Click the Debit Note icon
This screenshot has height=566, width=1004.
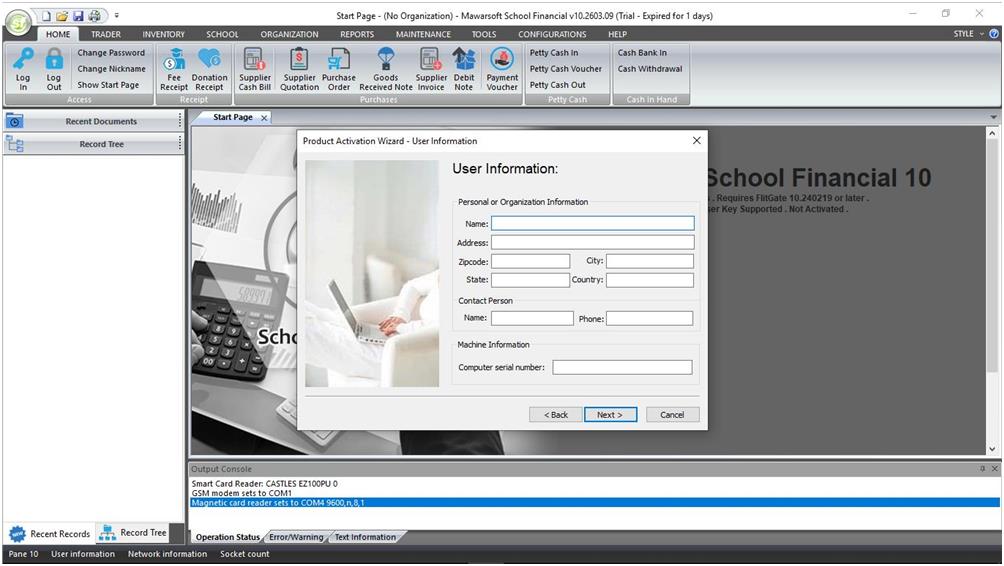pyautogui.click(x=464, y=68)
